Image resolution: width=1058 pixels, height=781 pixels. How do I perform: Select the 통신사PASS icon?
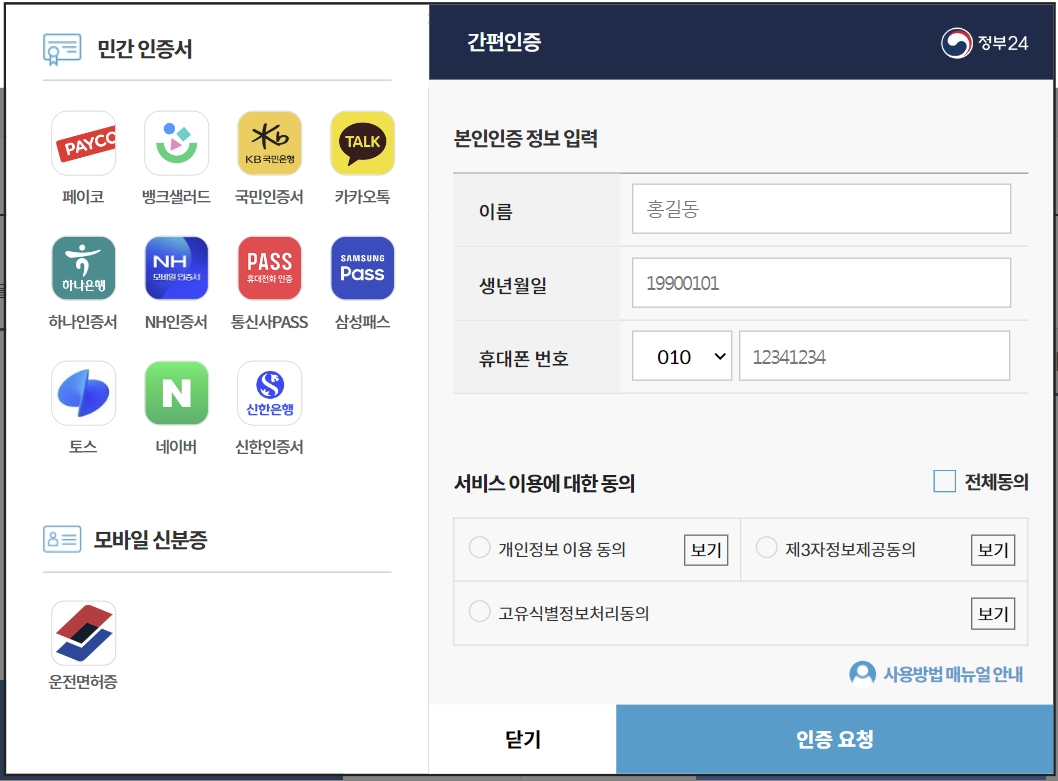pyautogui.click(x=269, y=268)
